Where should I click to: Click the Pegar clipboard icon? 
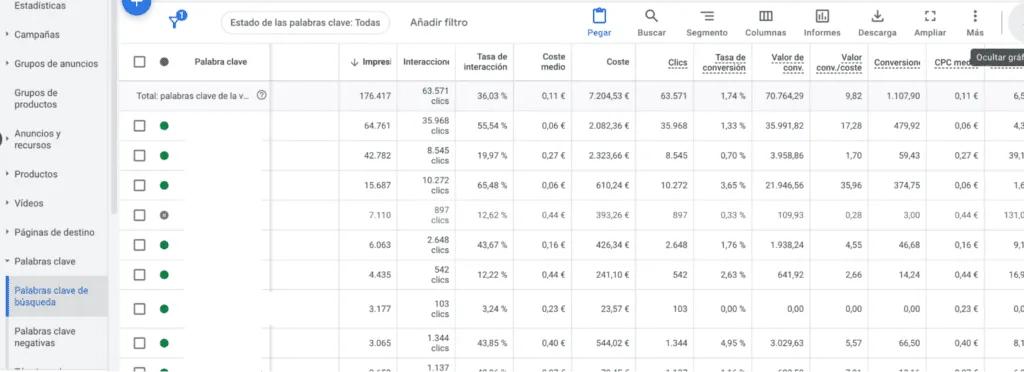click(599, 16)
